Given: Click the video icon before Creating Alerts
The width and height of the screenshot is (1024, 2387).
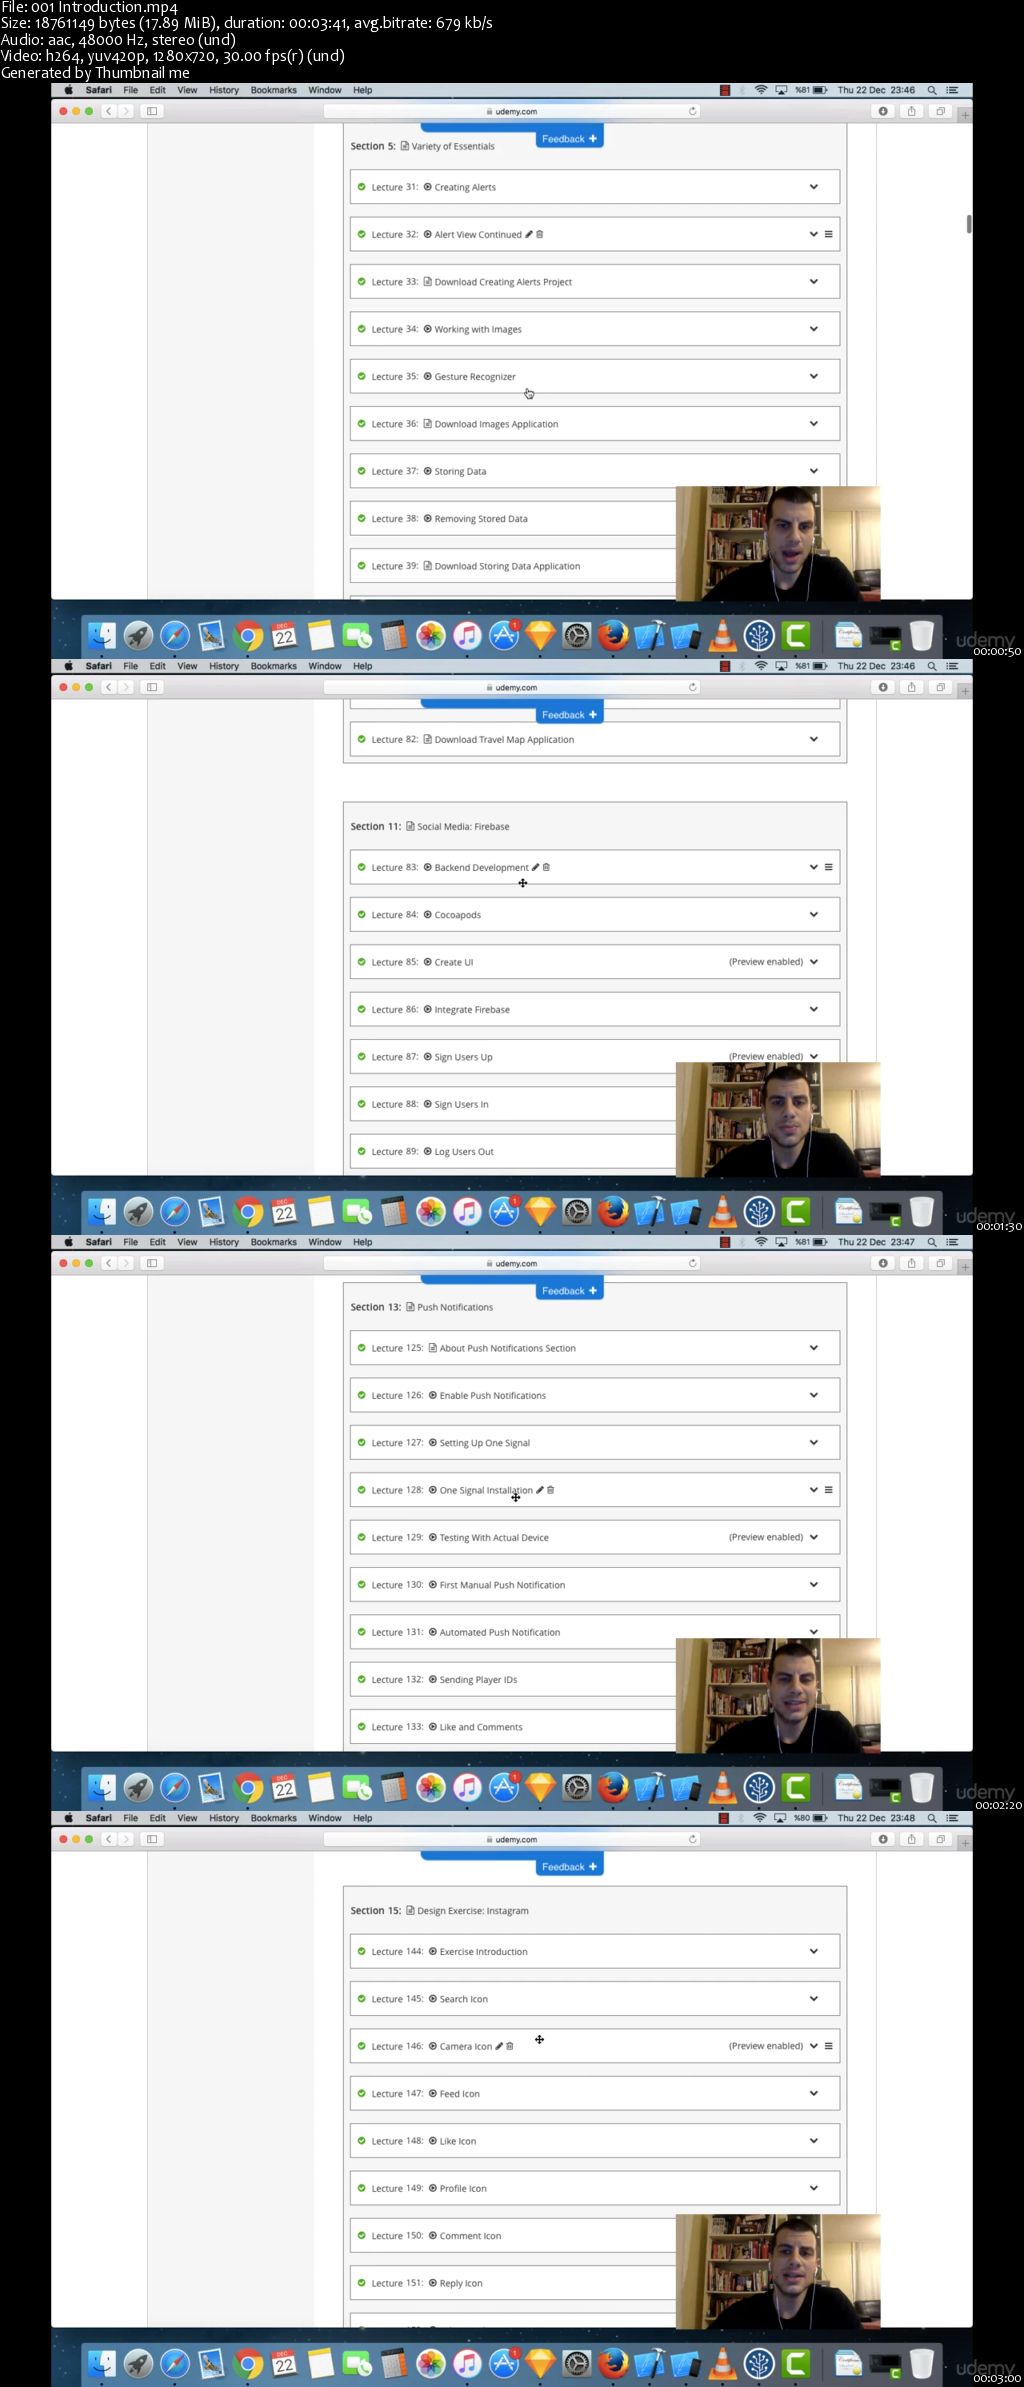Looking at the screenshot, I should [428, 187].
